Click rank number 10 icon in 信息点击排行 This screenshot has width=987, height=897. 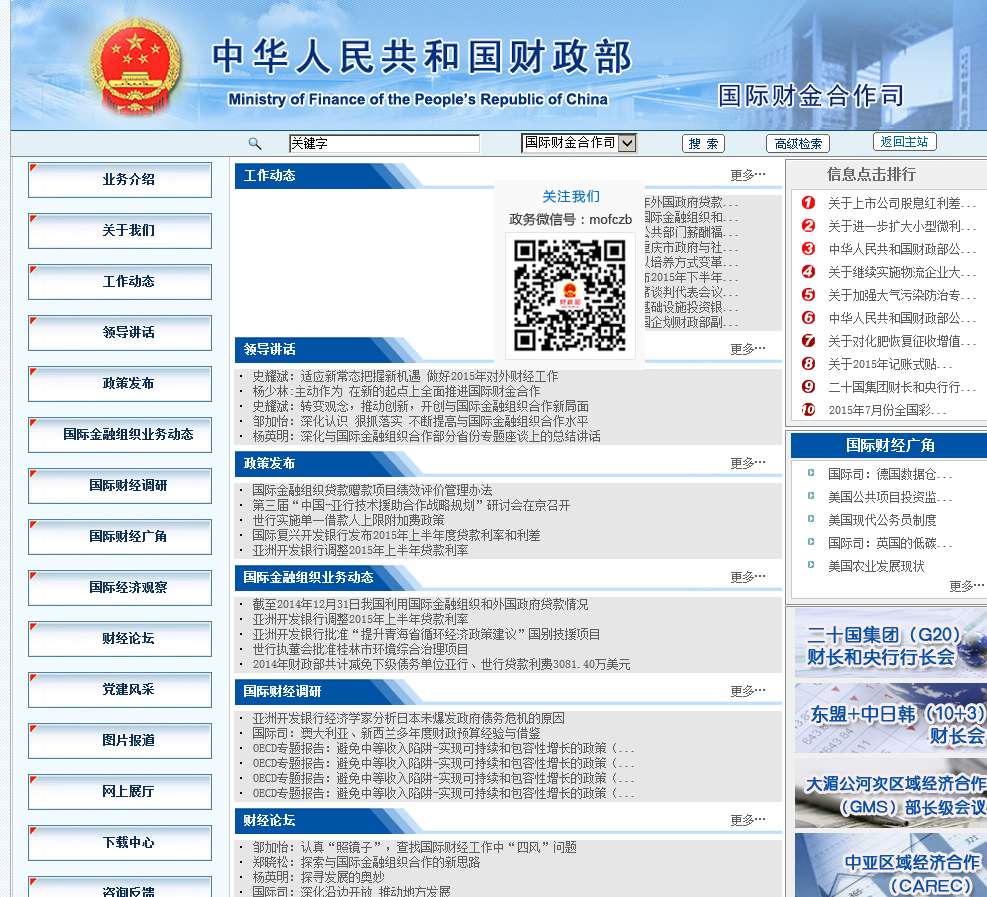(x=808, y=410)
